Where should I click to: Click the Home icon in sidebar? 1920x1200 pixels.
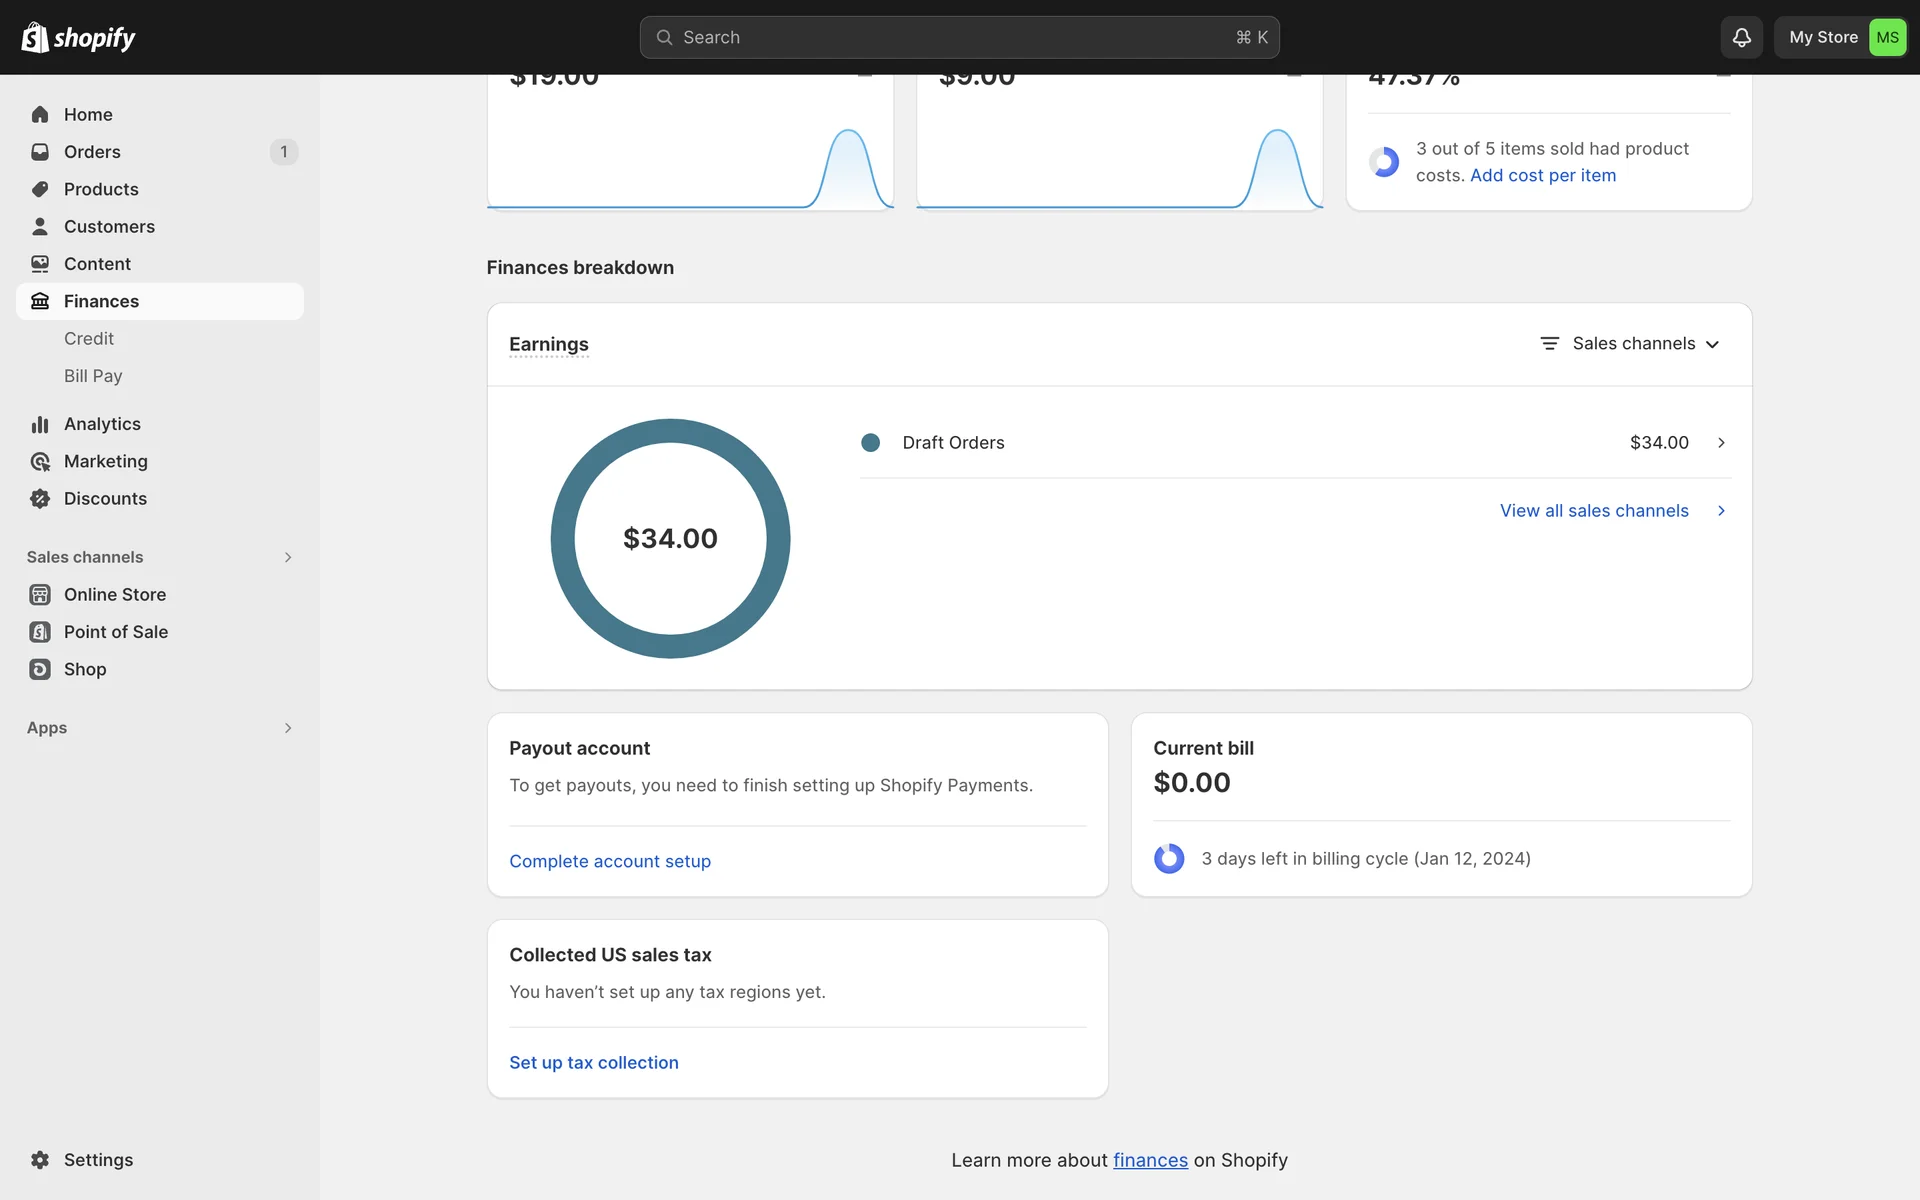coord(40,114)
